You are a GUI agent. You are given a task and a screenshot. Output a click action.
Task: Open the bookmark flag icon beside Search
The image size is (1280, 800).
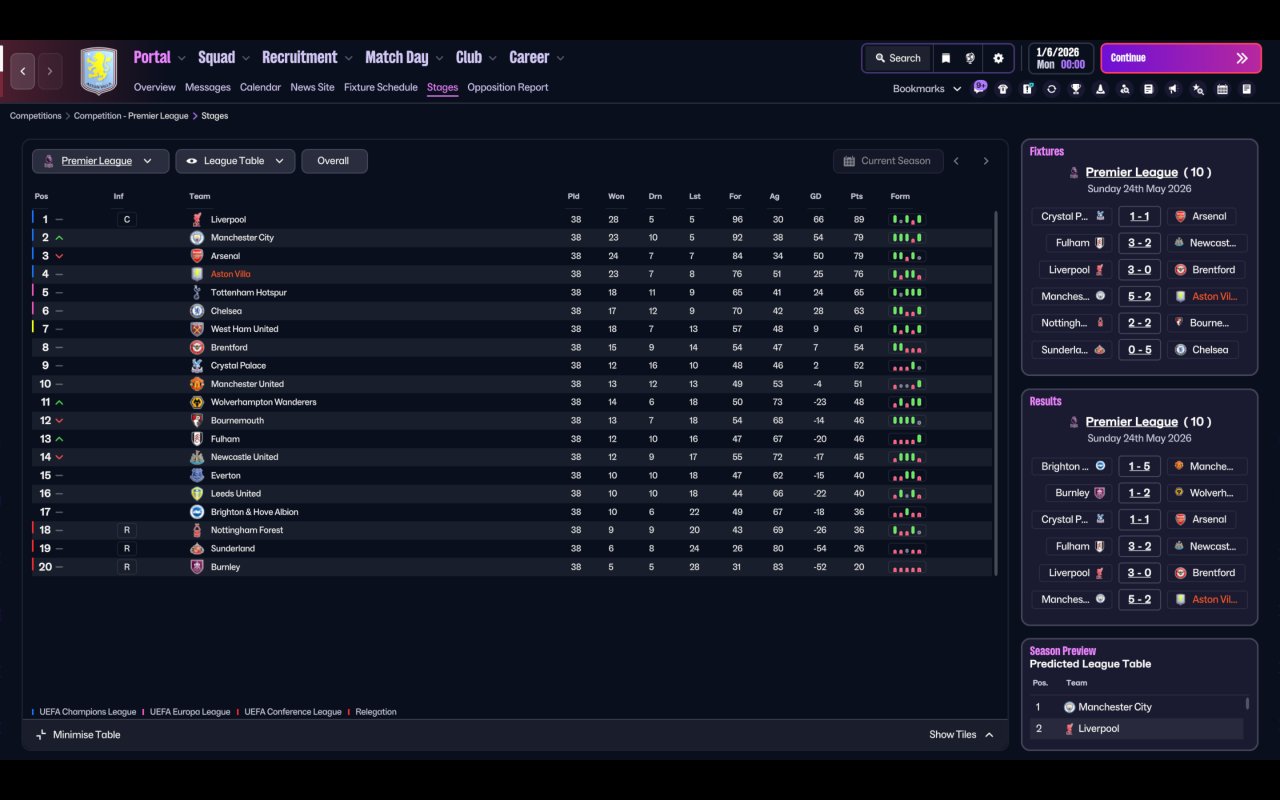946,58
